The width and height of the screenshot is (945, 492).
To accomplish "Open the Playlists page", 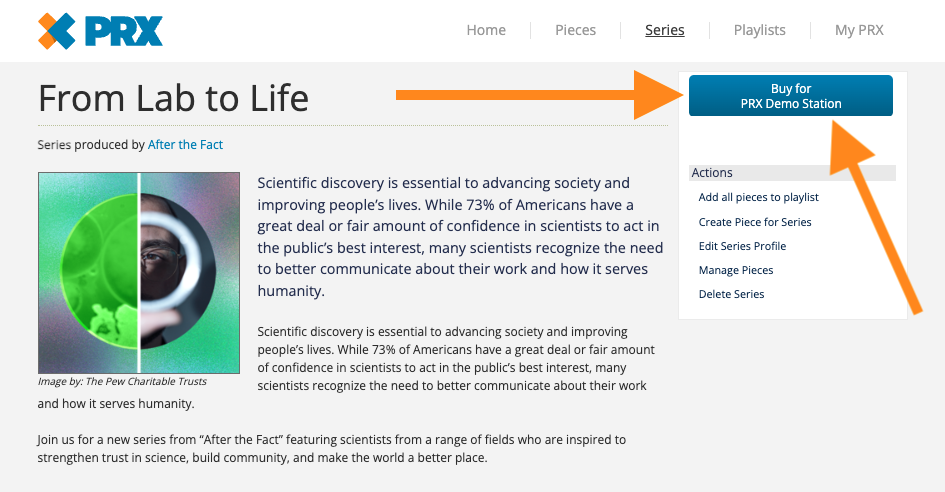I will click(759, 30).
